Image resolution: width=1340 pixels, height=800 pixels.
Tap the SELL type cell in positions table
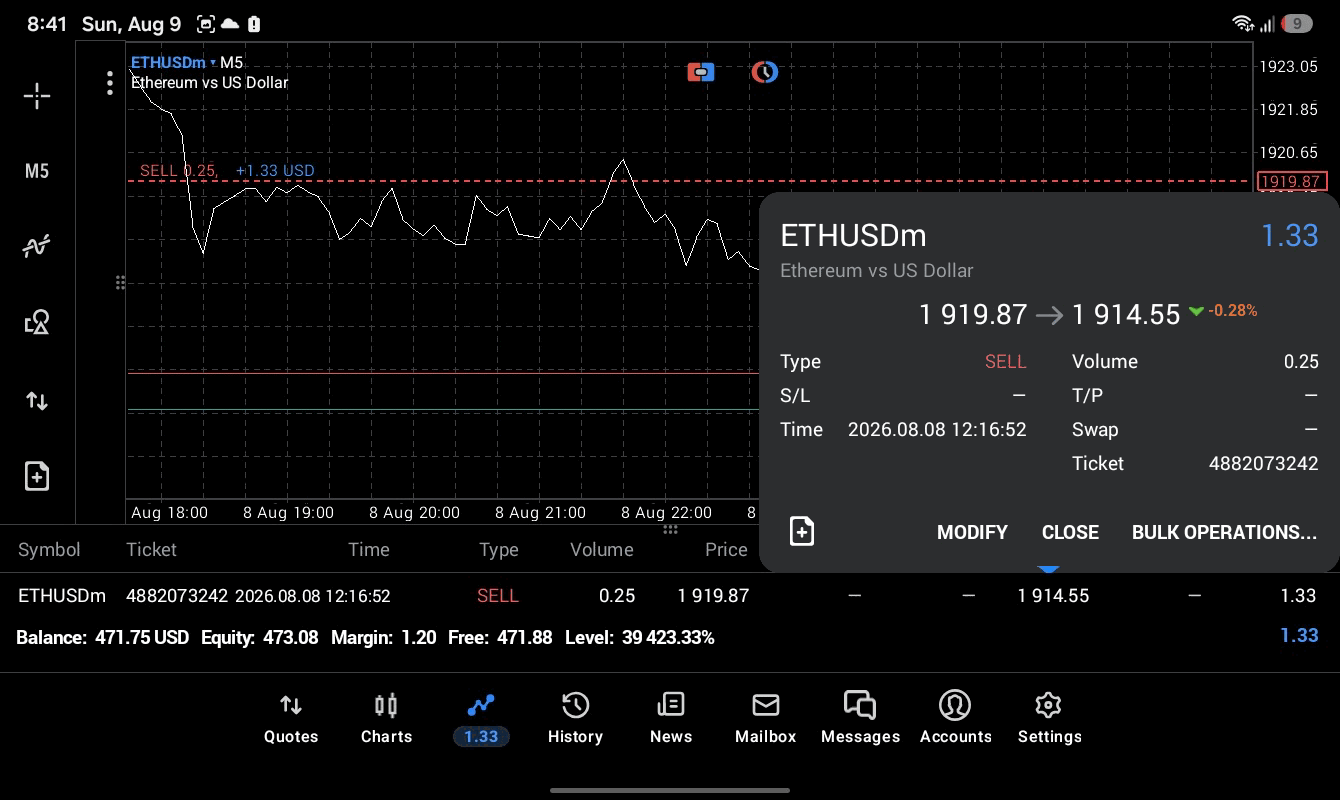[497, 596]
